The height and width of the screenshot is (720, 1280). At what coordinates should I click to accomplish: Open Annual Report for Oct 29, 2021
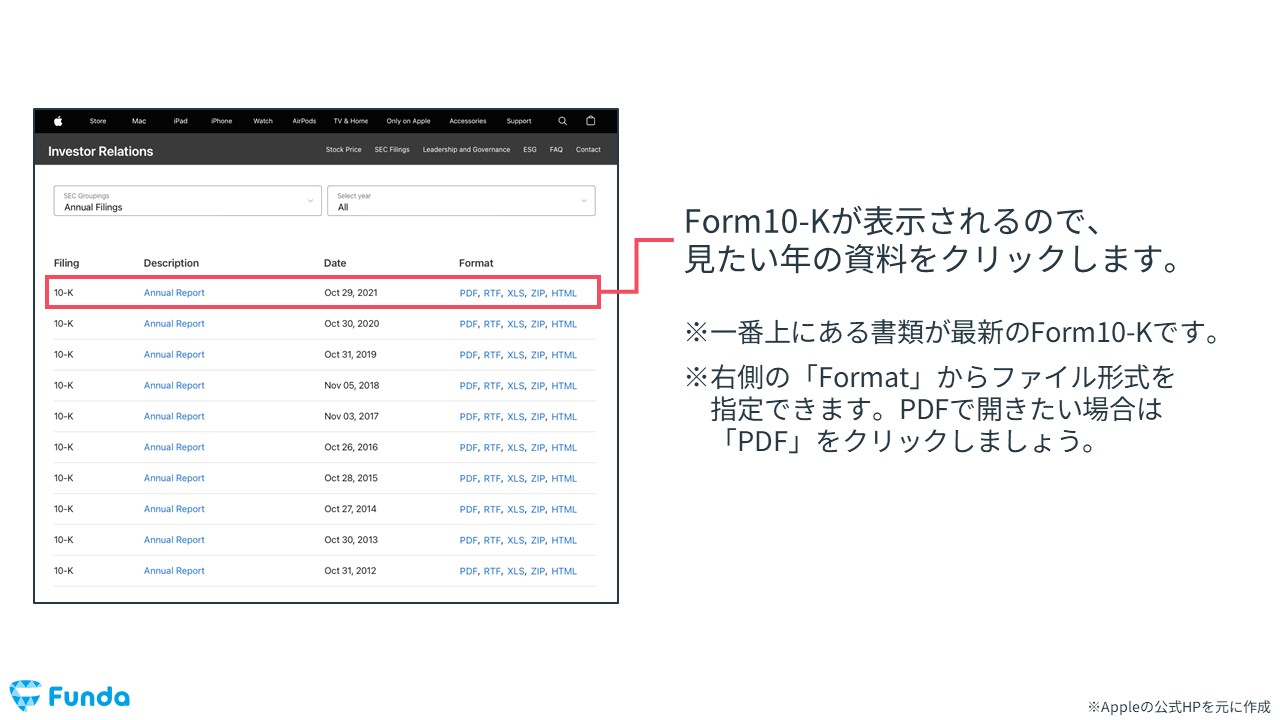(174, 293)
